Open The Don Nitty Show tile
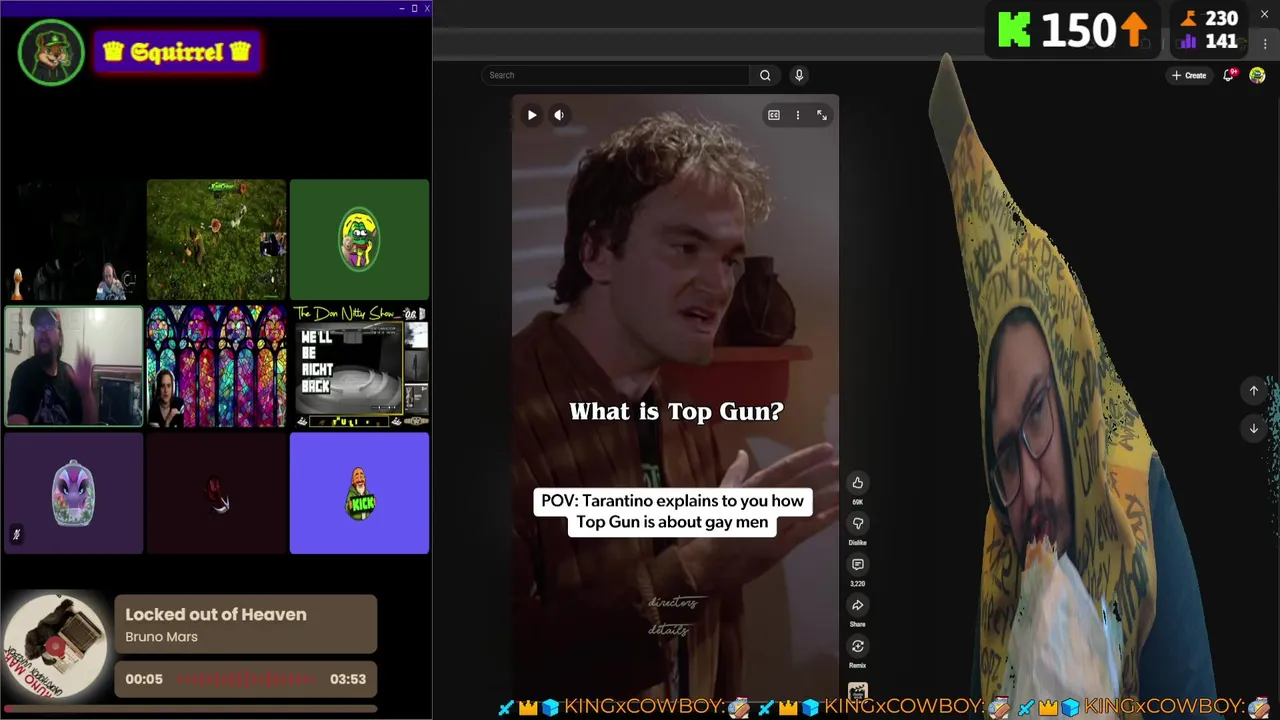This screenshot has height=720, width=1280. 359,367
